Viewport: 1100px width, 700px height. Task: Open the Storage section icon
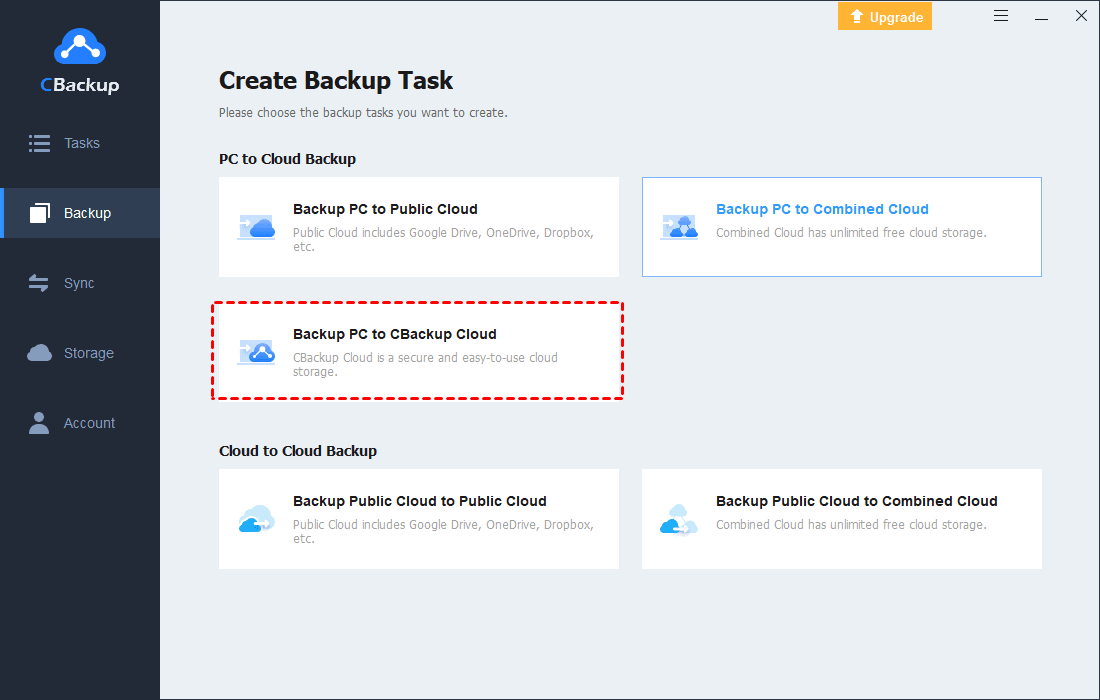[x=39, y=352]
